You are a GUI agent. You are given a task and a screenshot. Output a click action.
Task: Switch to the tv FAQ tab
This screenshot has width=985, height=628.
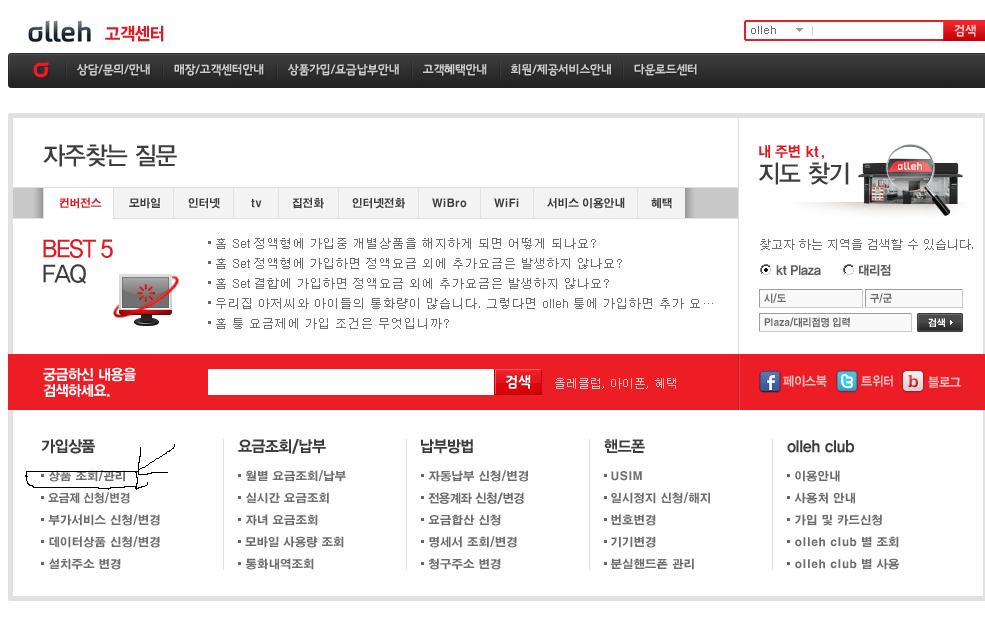pyautogui.click(x=256, y=203)
